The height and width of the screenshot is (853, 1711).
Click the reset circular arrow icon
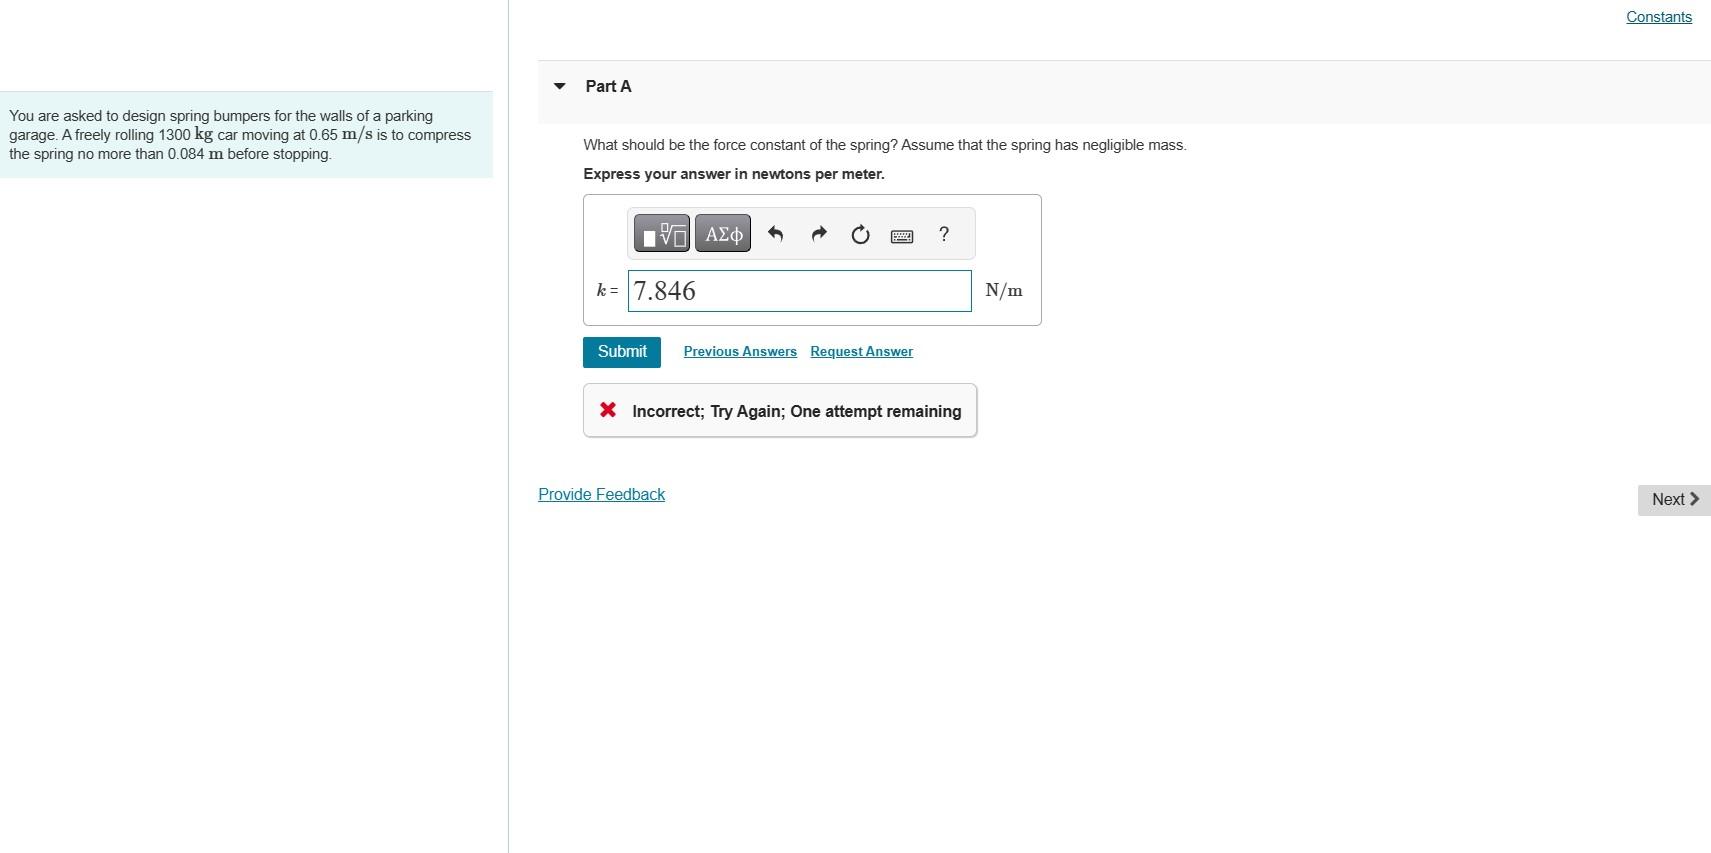860,235
